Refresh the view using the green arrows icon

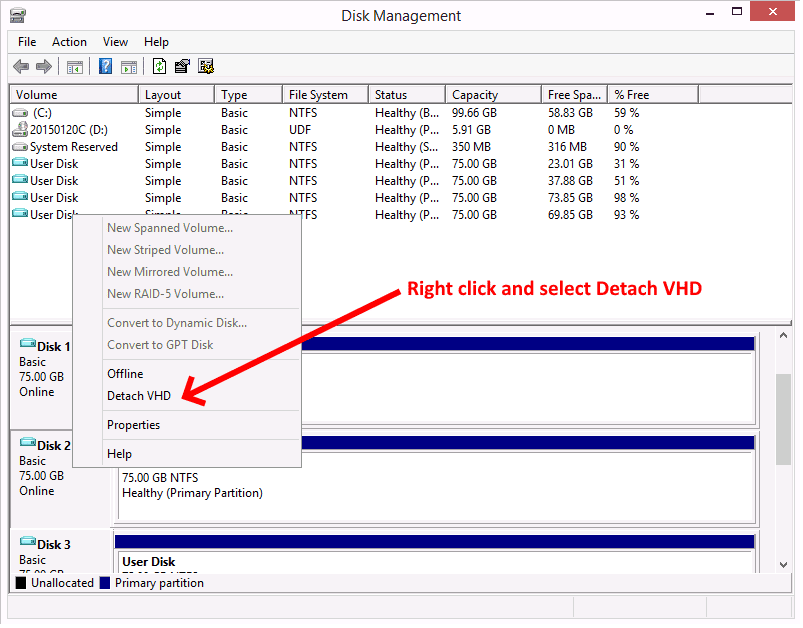pos(160,66)
